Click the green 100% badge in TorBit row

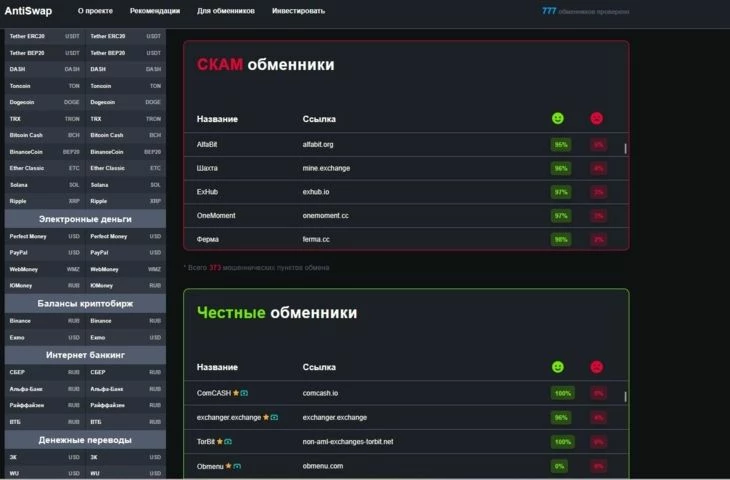pyautogui.click(x=562, y=441)
